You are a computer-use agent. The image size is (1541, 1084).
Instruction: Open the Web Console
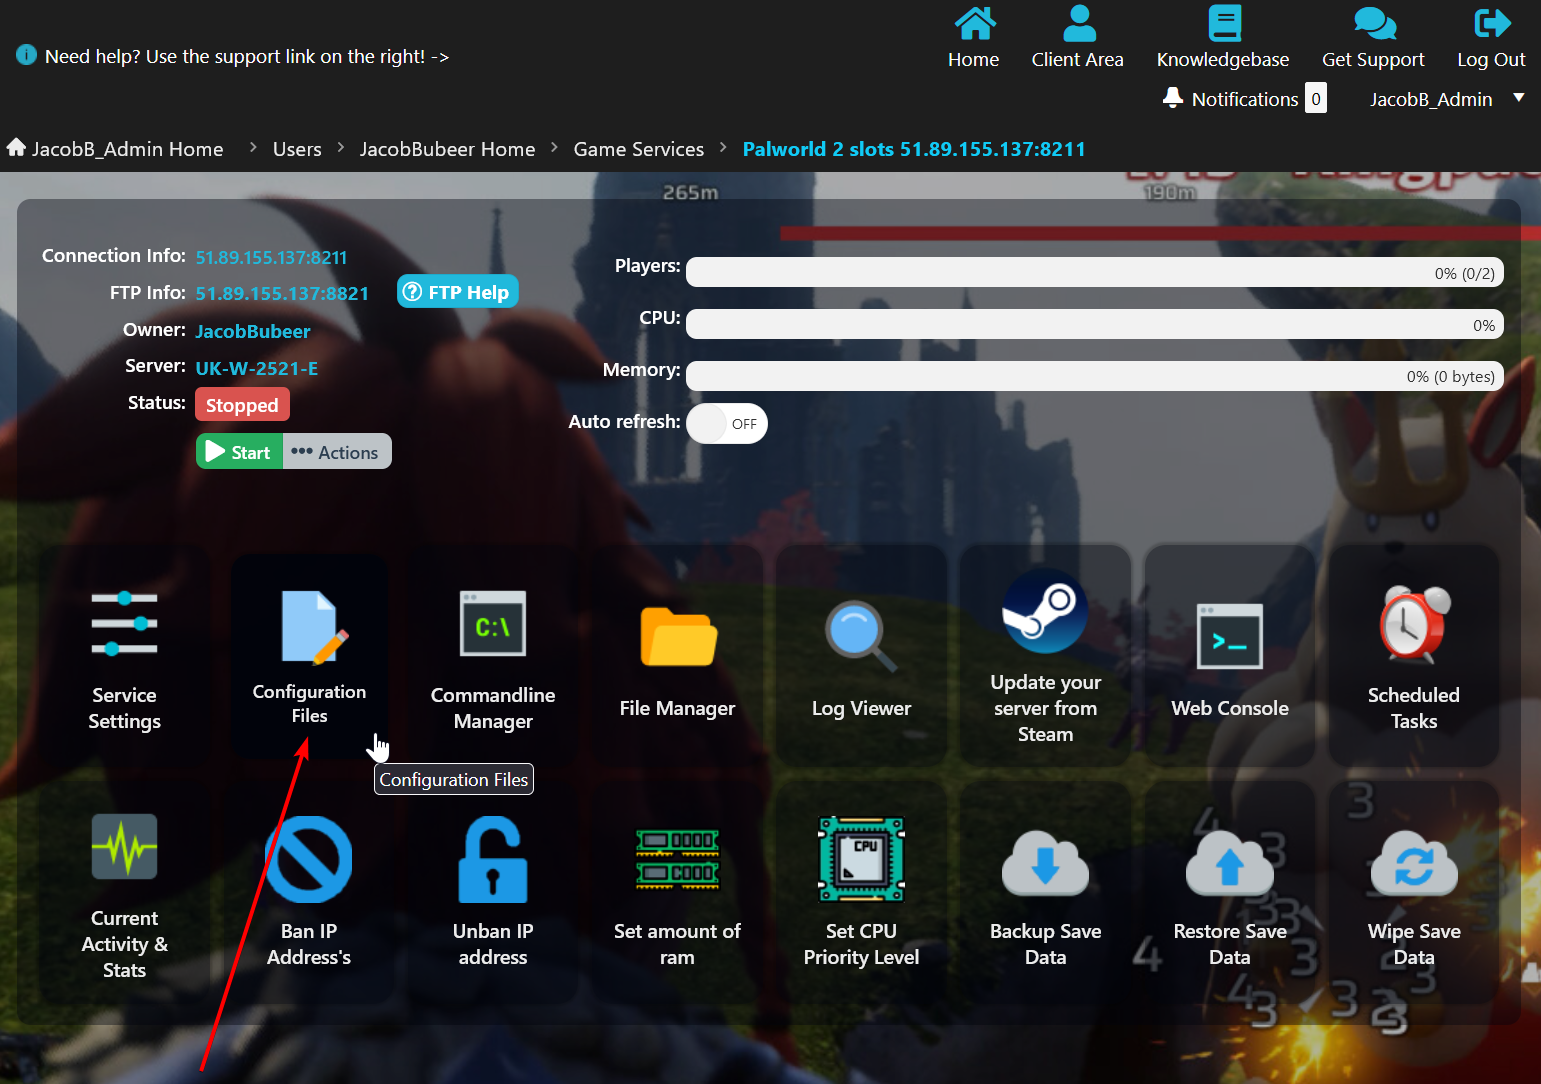(x=1229, y=637)
